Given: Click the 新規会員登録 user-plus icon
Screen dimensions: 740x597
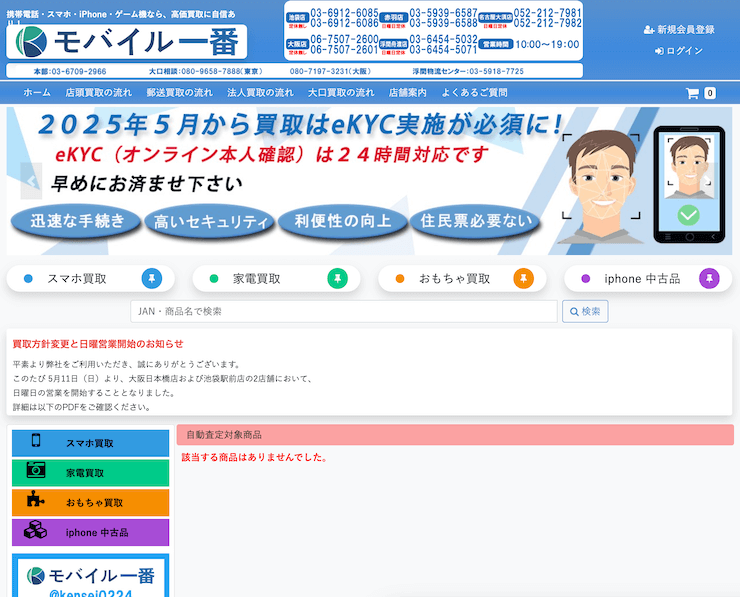Looking at the screenshot, I should pos(649,30).
